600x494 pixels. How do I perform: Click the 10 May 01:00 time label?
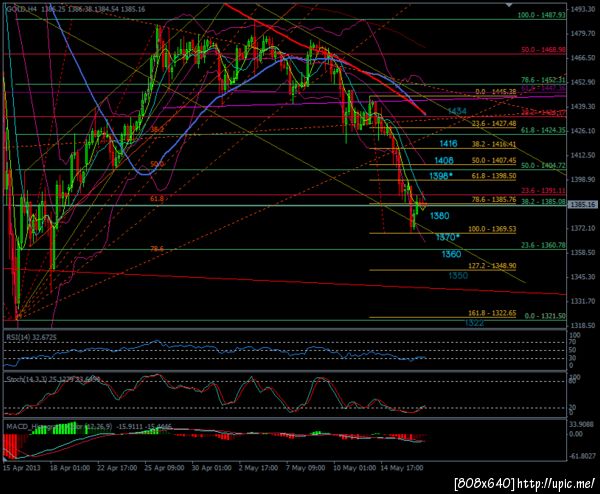pos(354,468)
